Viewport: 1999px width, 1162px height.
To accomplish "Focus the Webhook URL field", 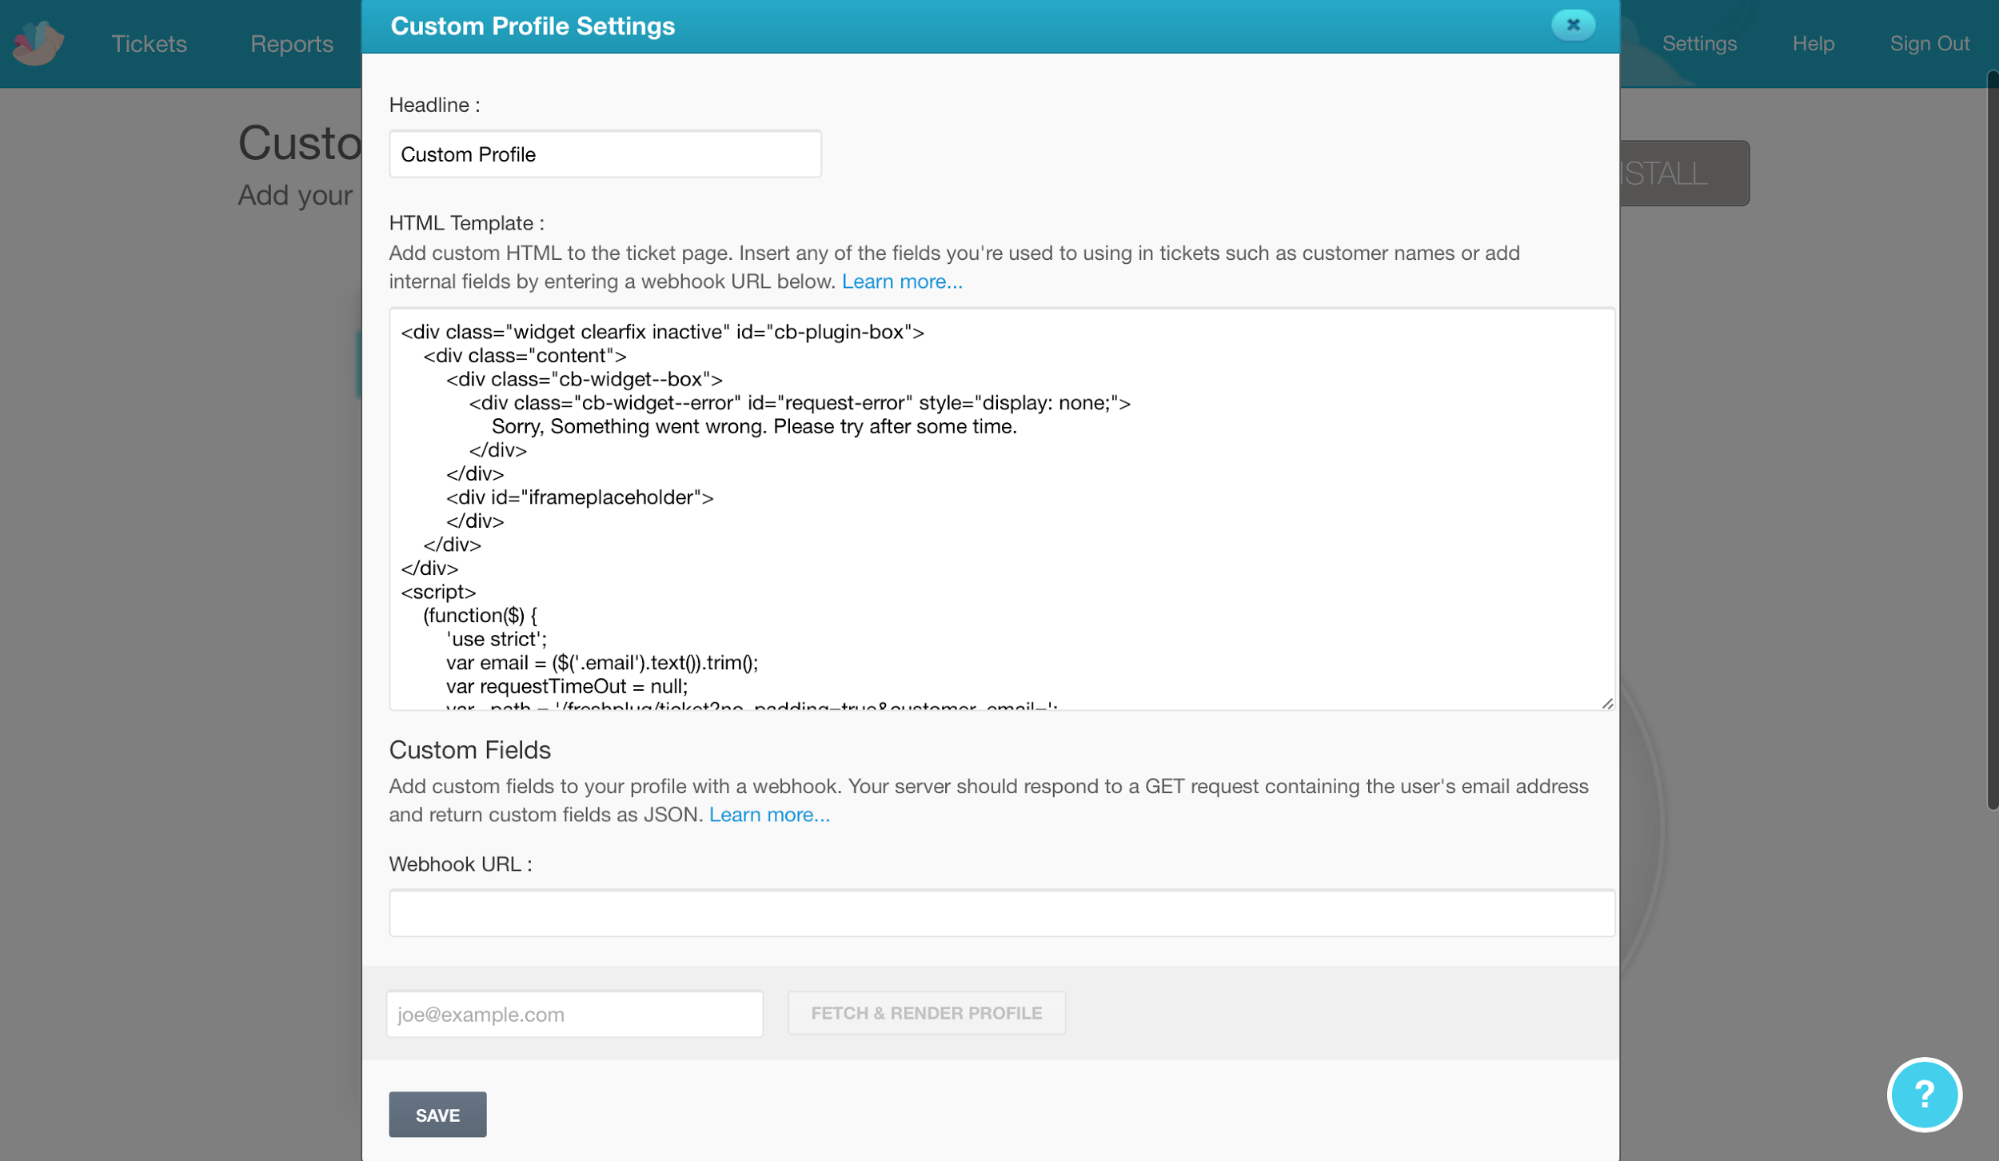I will (1002, 913).
